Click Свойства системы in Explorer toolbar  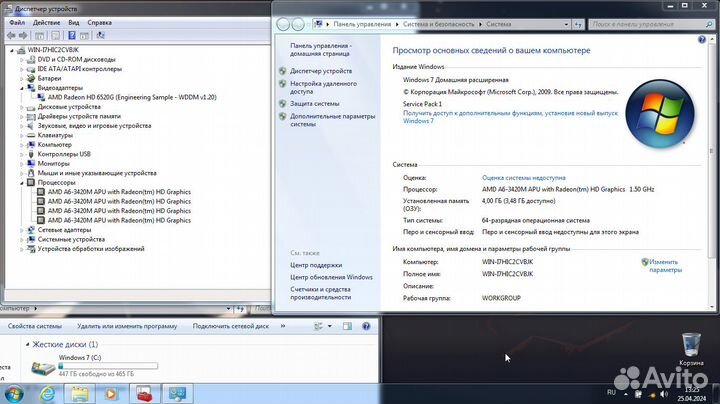coord(34,326)
